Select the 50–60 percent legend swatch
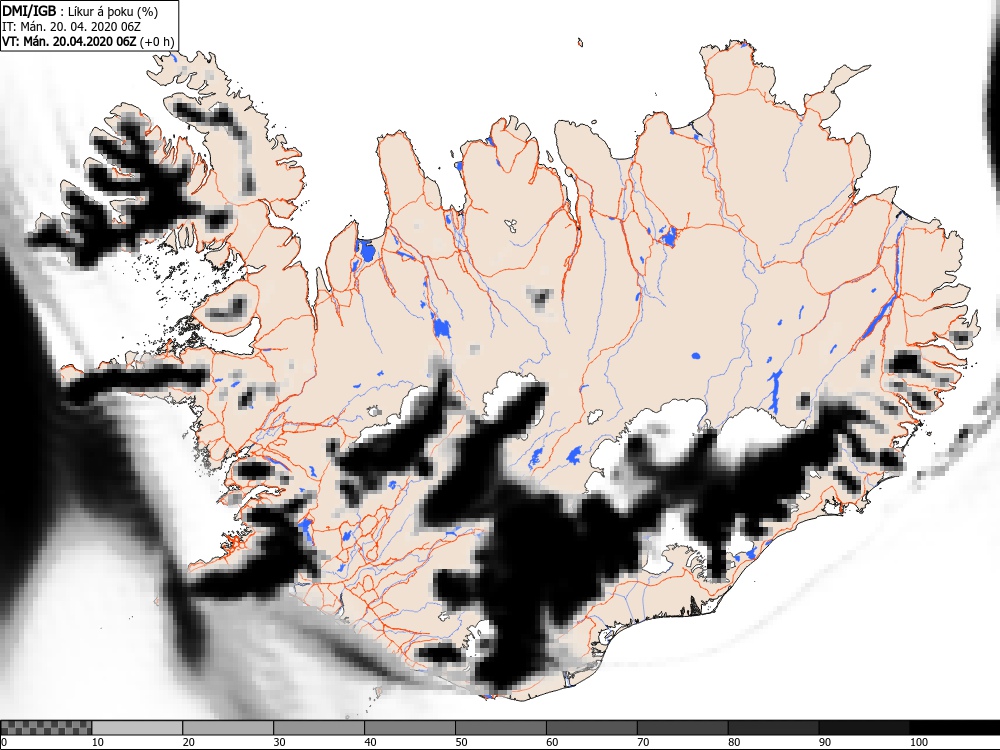The image size is (1000, 750). coord(501,728)
